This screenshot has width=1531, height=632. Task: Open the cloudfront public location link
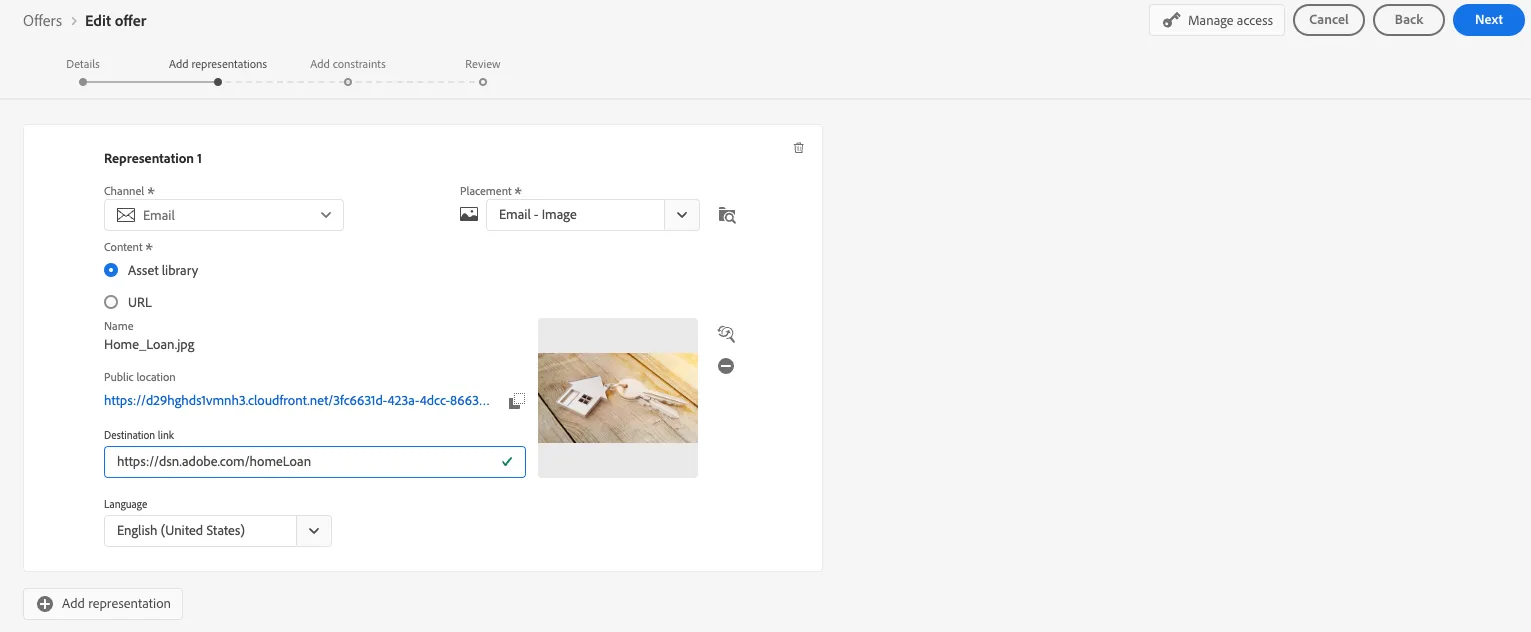coord(297,401)
